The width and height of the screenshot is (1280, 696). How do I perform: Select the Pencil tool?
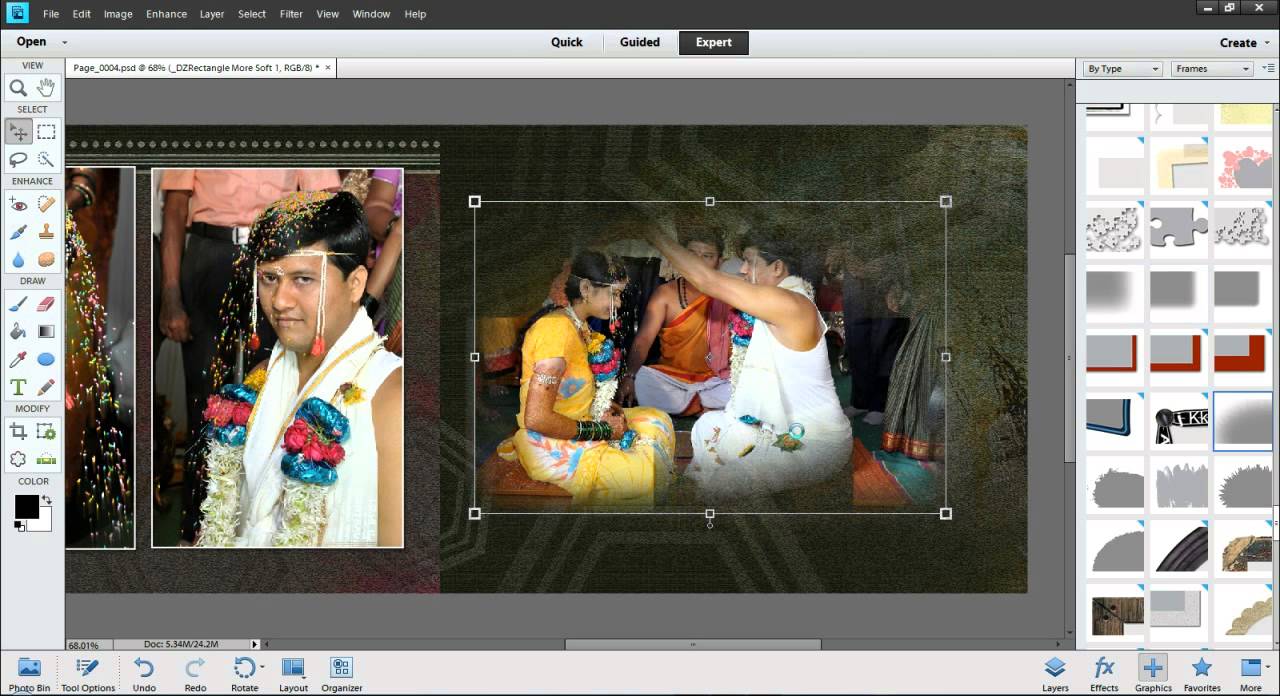click(46, 387)
